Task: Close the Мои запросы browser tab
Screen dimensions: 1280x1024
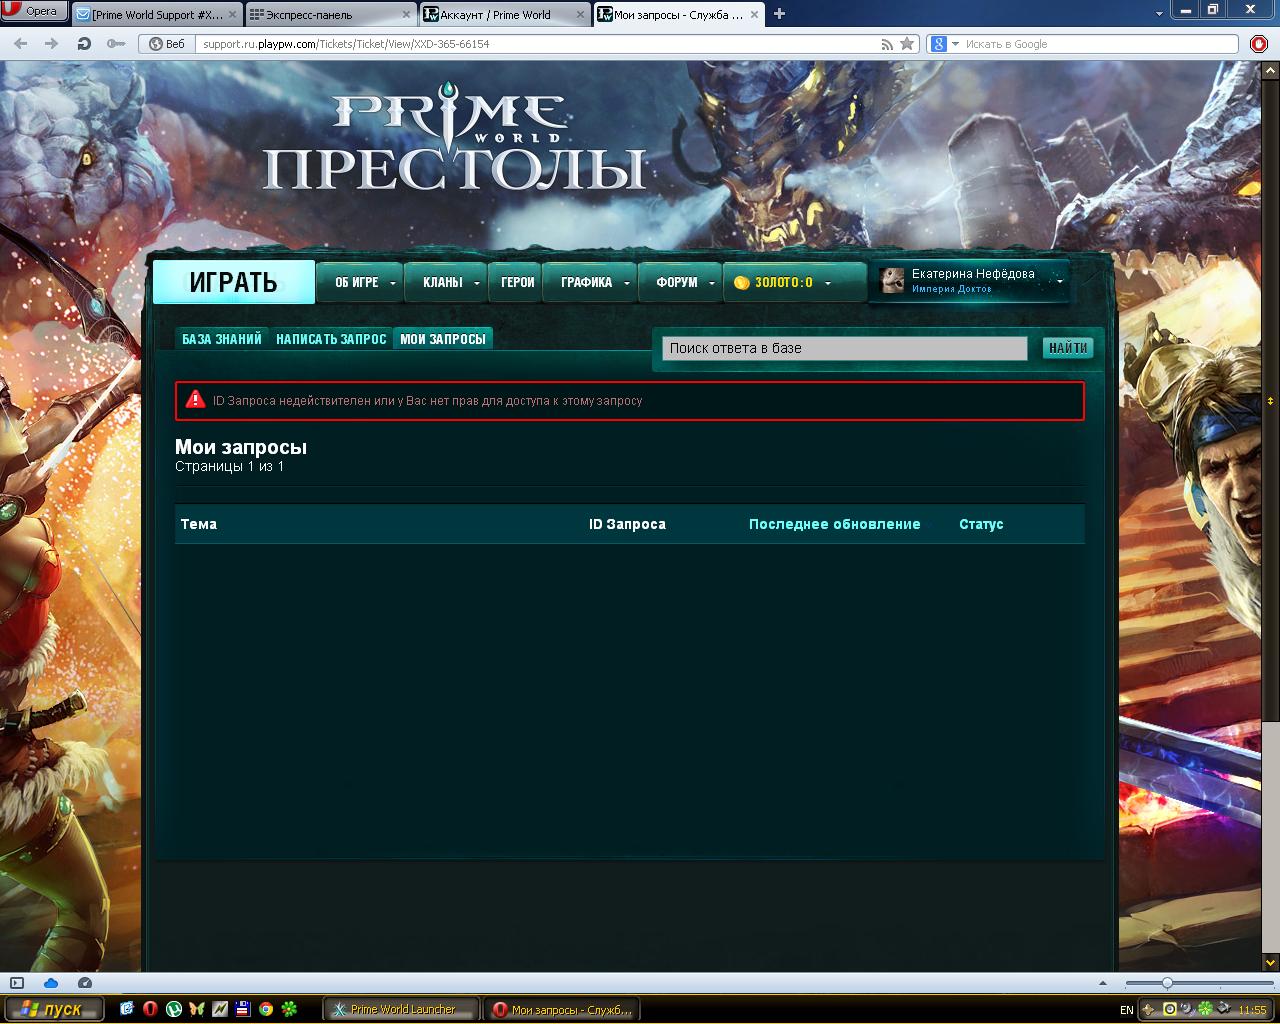Action: pyautogui.click(x=753, y=15)
